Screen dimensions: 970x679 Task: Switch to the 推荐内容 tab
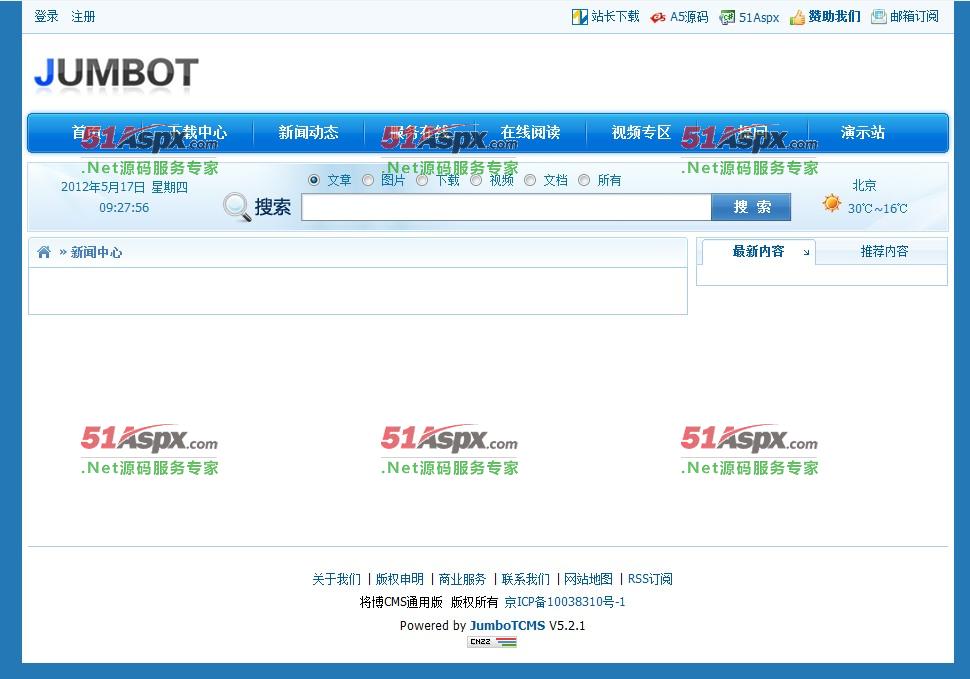pos(884,251)
